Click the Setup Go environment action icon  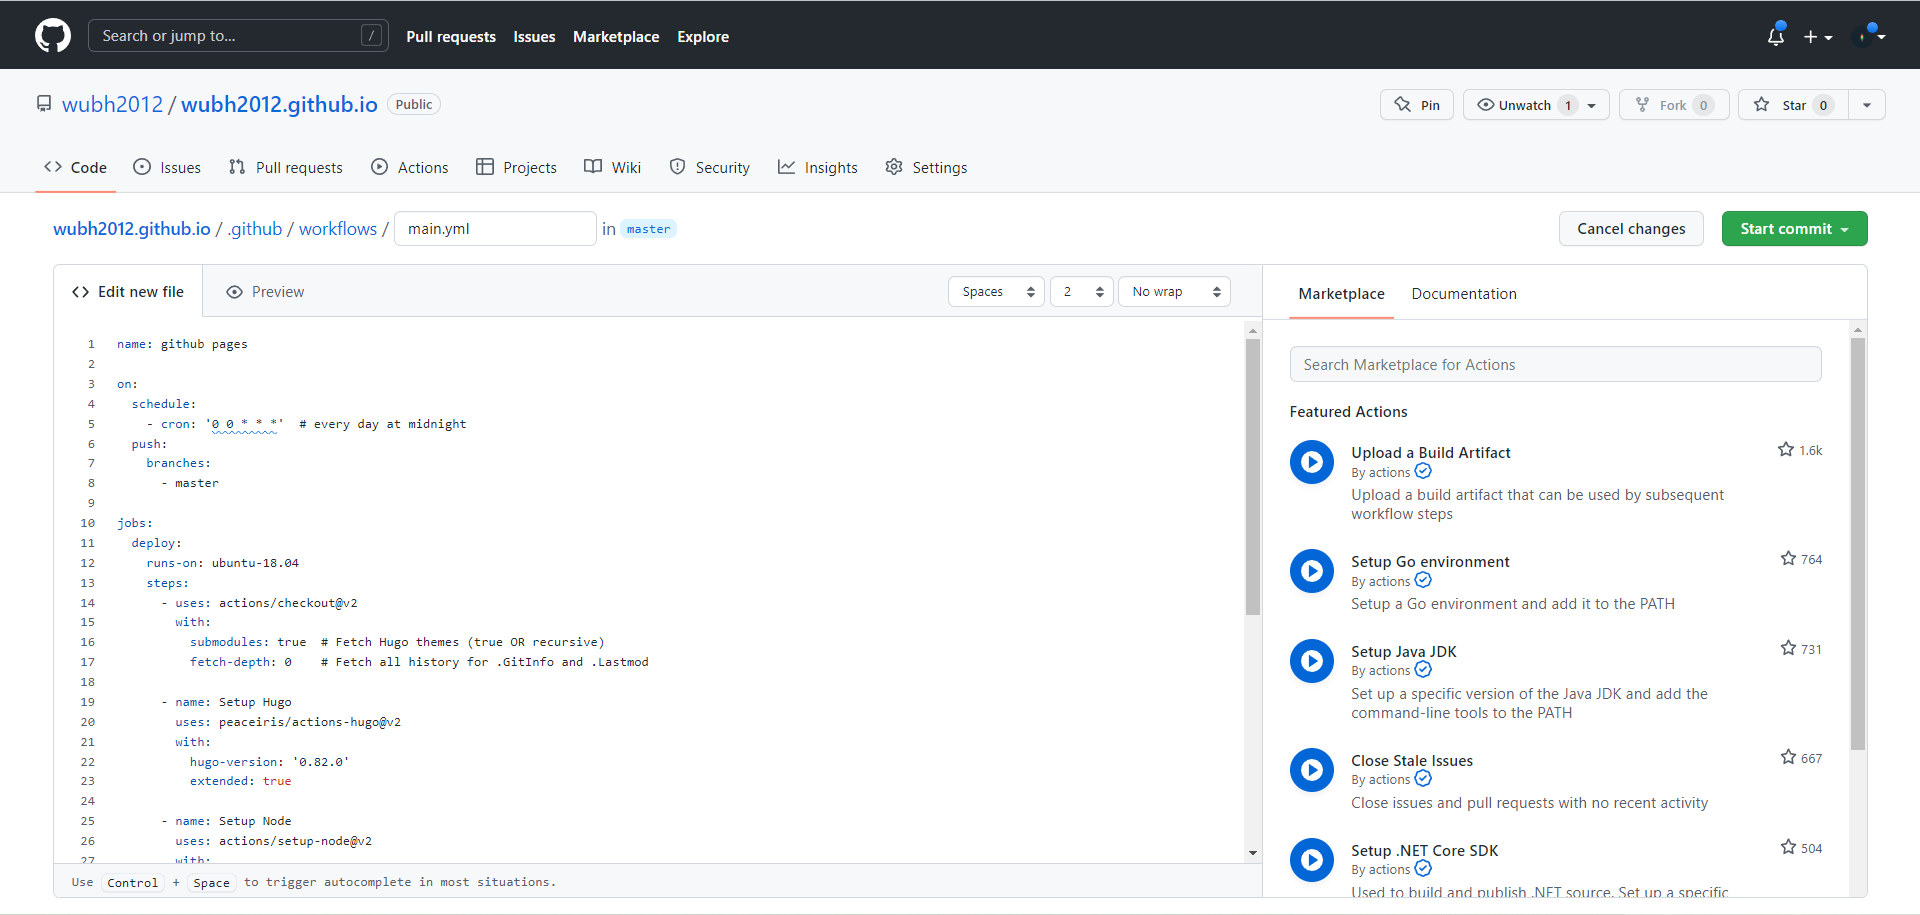(x=1311, y=571)
